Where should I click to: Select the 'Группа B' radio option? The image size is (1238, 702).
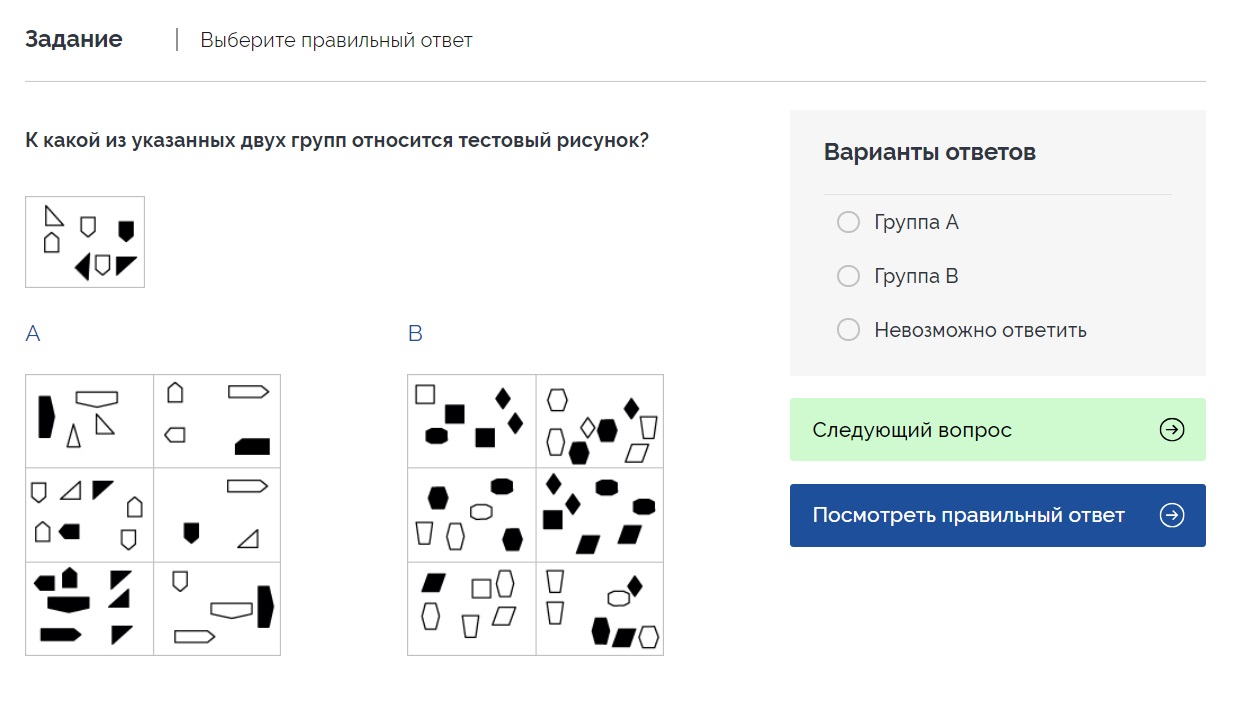(x=848, y=276)
